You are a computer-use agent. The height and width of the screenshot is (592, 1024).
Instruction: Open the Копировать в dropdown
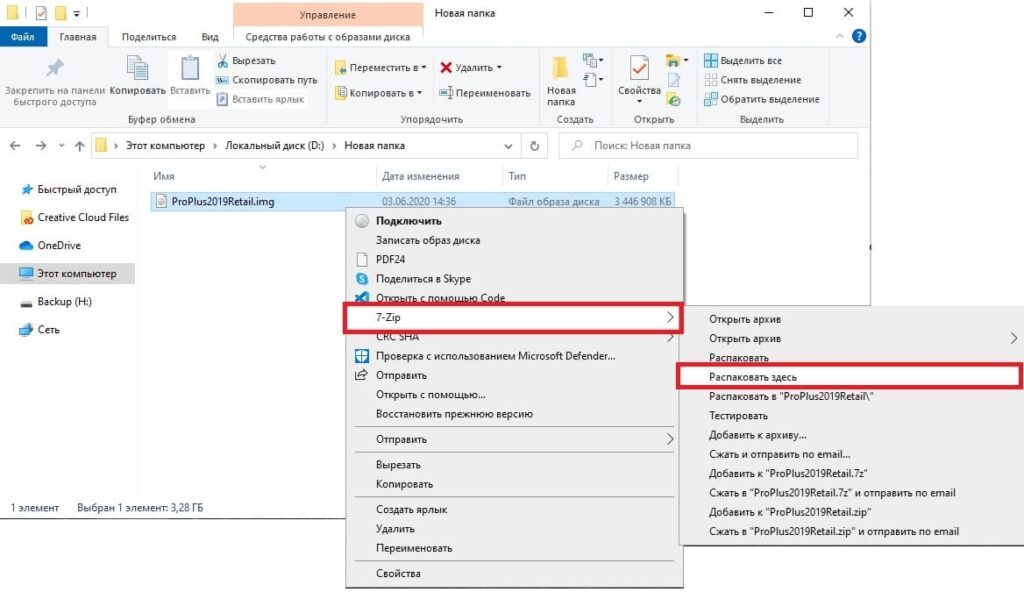[379, 93]
